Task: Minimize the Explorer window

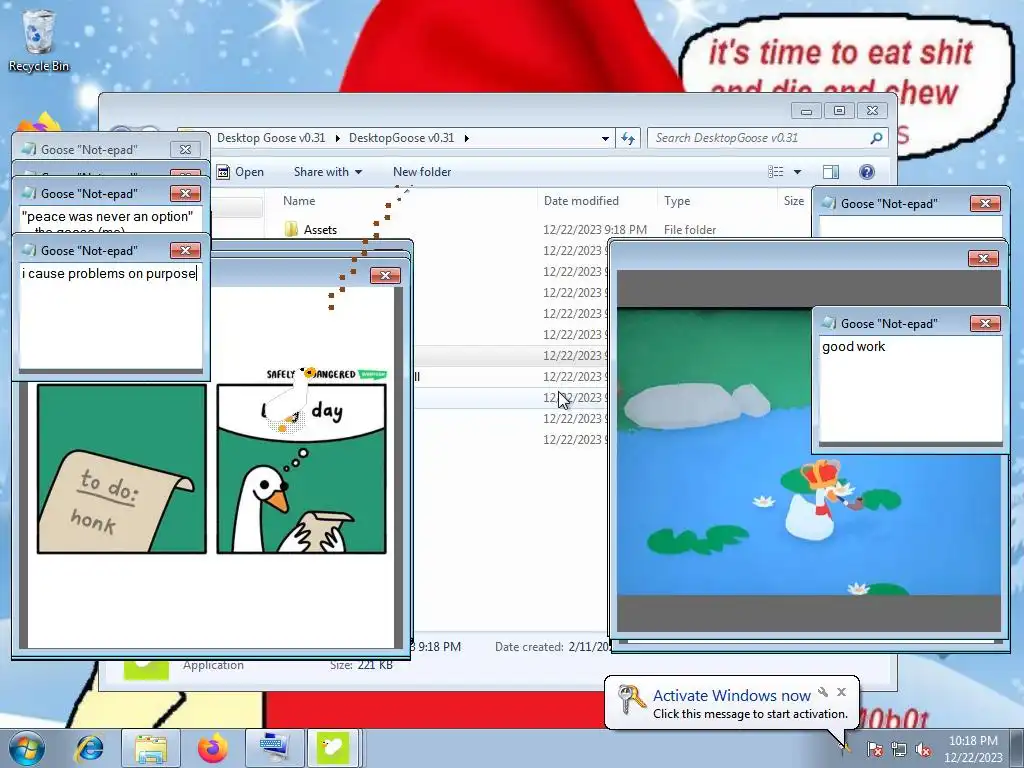Action: point(807,110)
